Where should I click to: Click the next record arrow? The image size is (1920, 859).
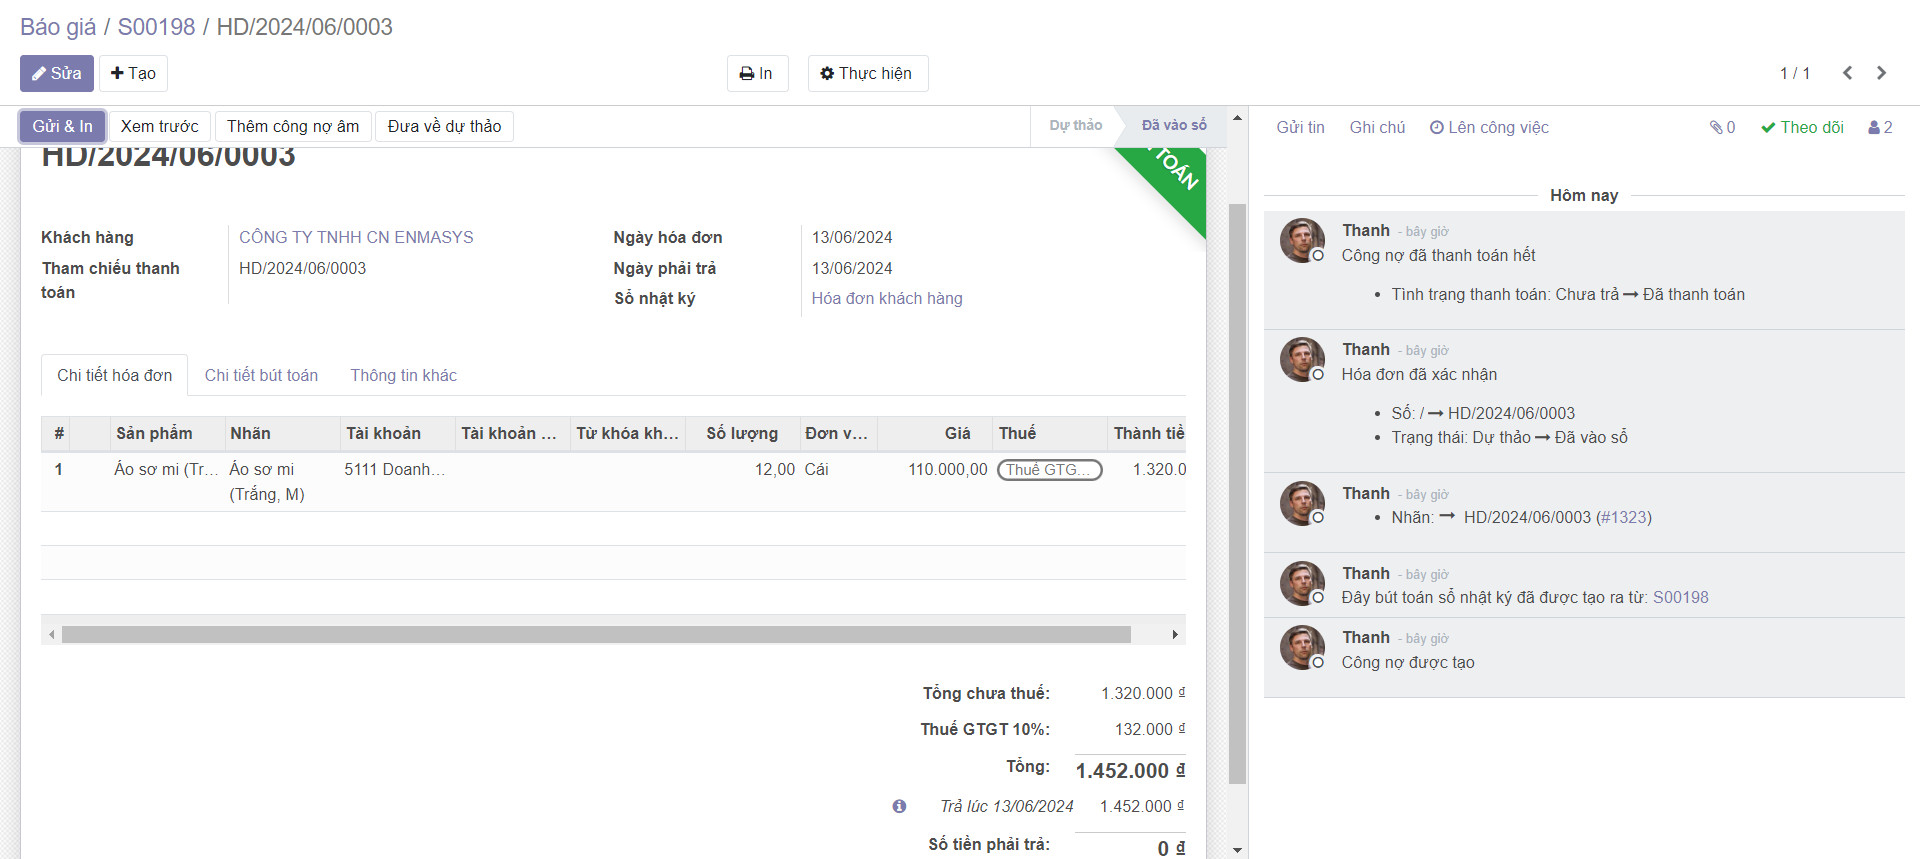click(1881, 73)
